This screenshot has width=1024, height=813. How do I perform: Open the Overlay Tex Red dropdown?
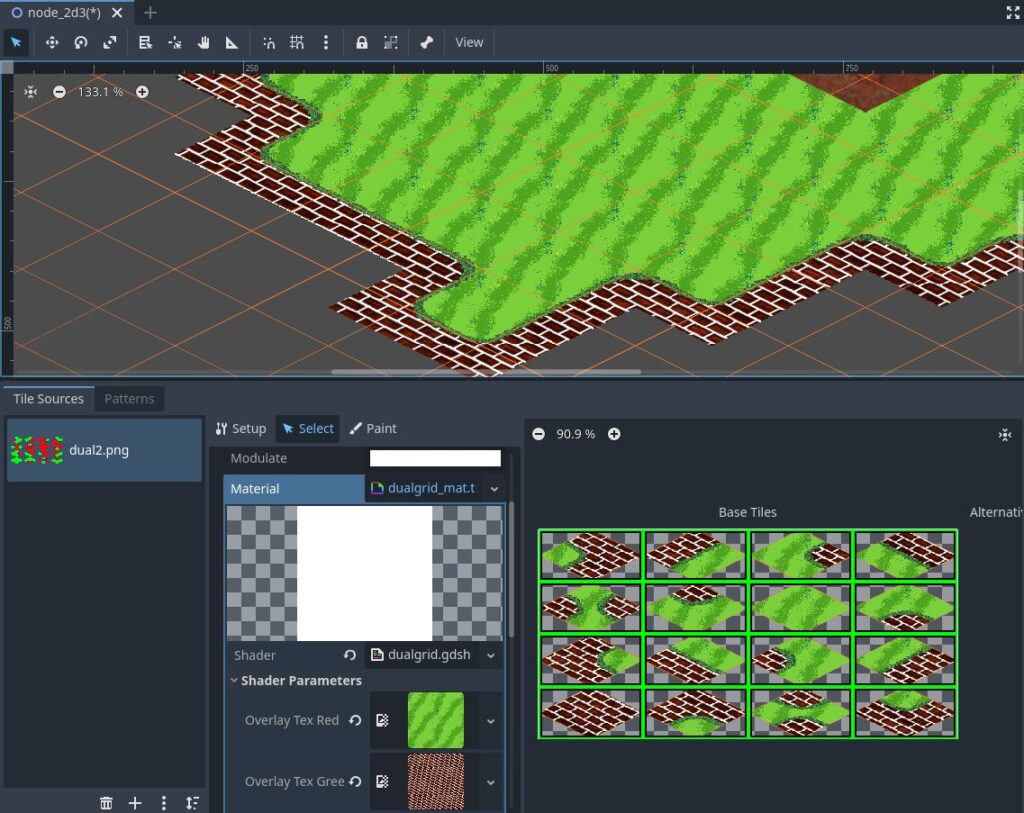[491, 720]
